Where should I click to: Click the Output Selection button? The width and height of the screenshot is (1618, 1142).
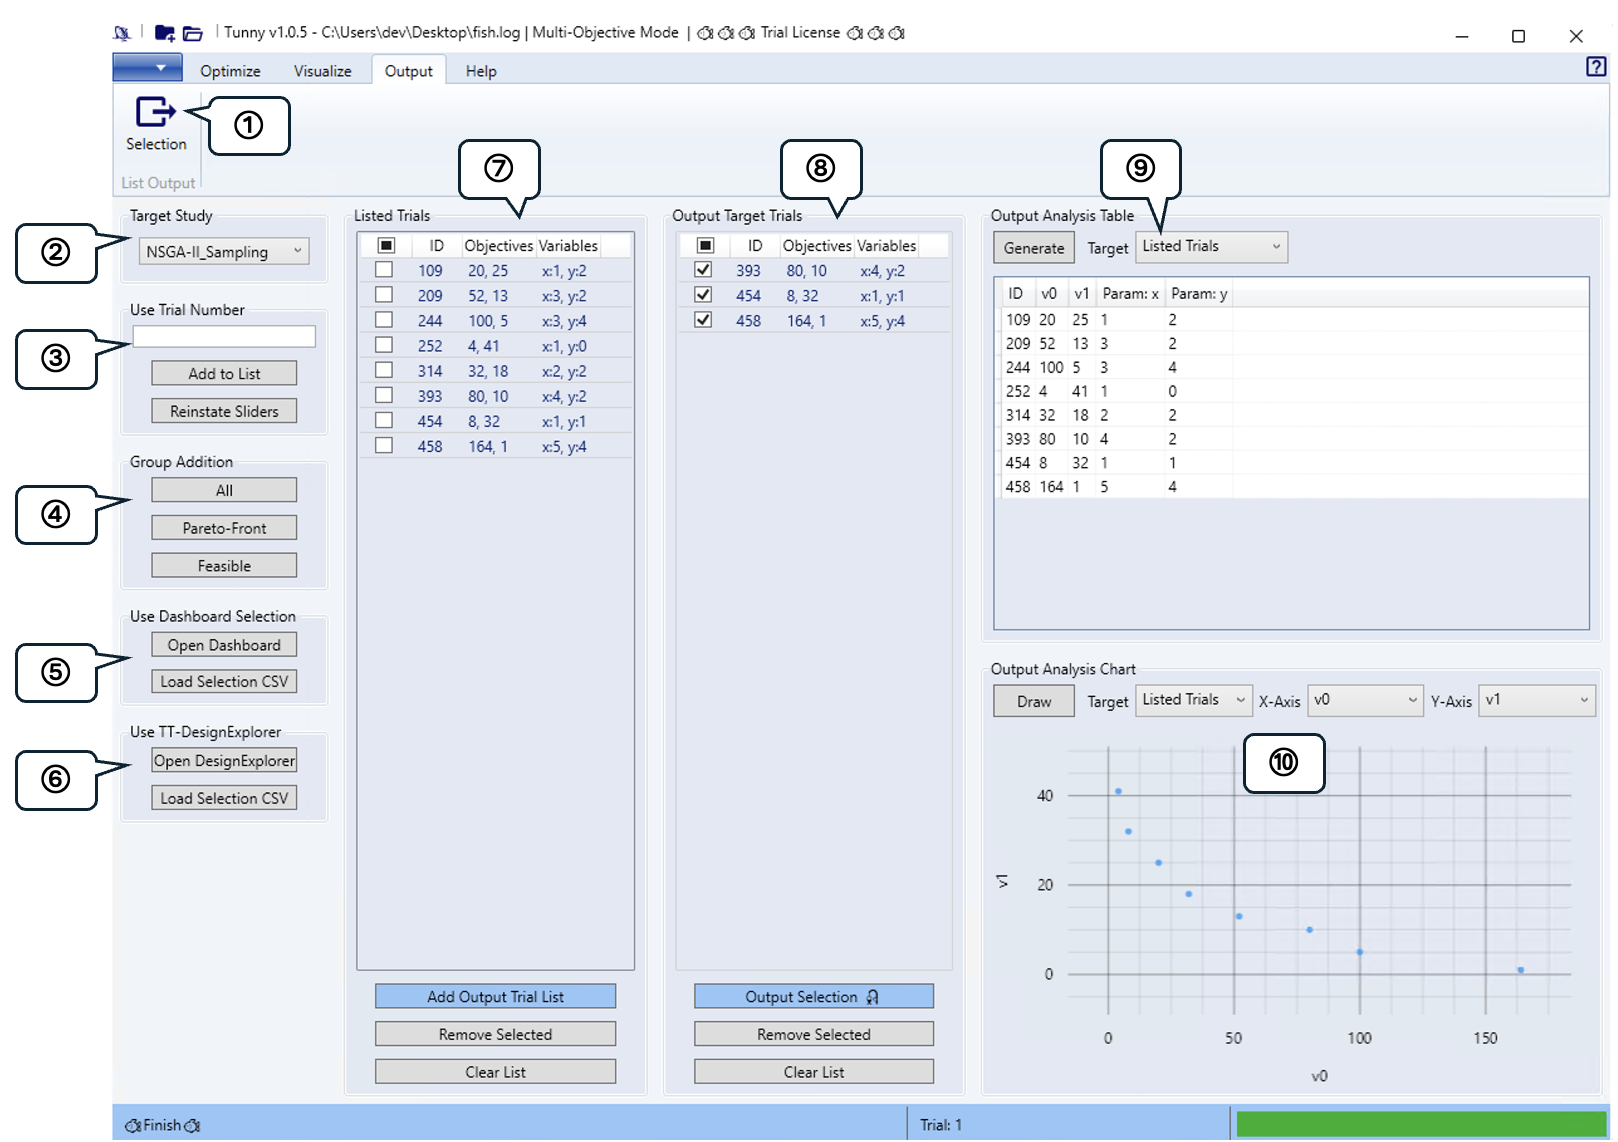tap(814, 996)
